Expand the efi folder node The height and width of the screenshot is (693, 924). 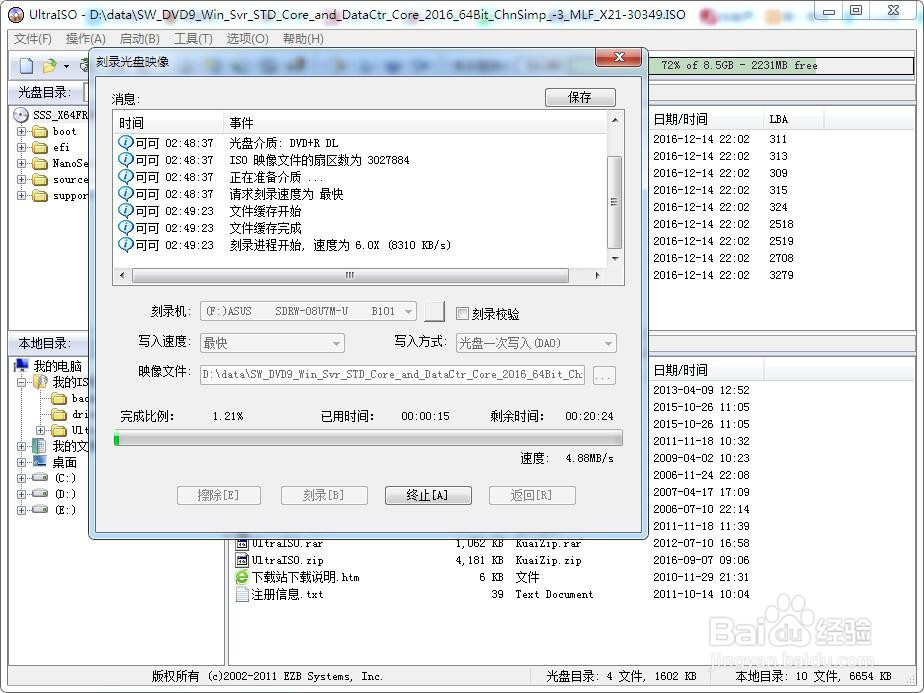point(22,147)
